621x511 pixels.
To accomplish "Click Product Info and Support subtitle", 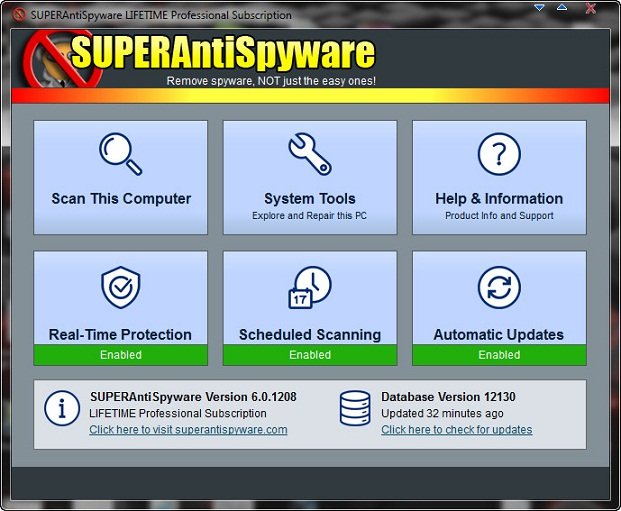I will (x=499, y=216).
